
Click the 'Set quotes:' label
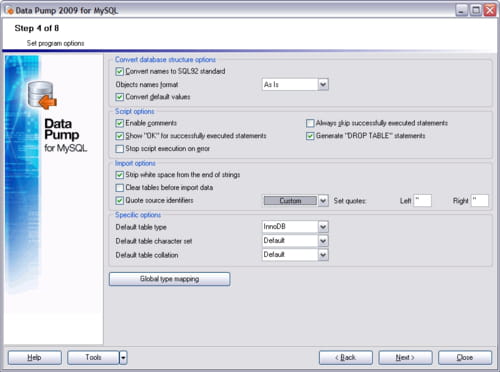tap(350, 201)
